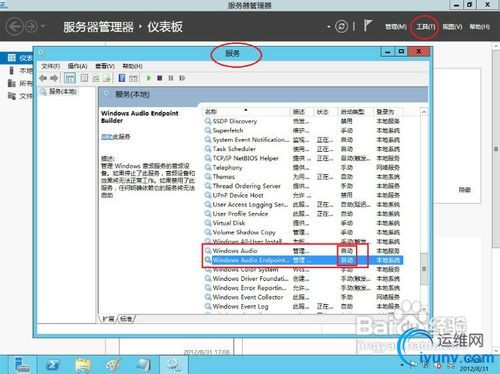Viewport: 500px width, 374px height.
Task: Switch to the 扩展 tab at bottom
Action: (108, 319)
